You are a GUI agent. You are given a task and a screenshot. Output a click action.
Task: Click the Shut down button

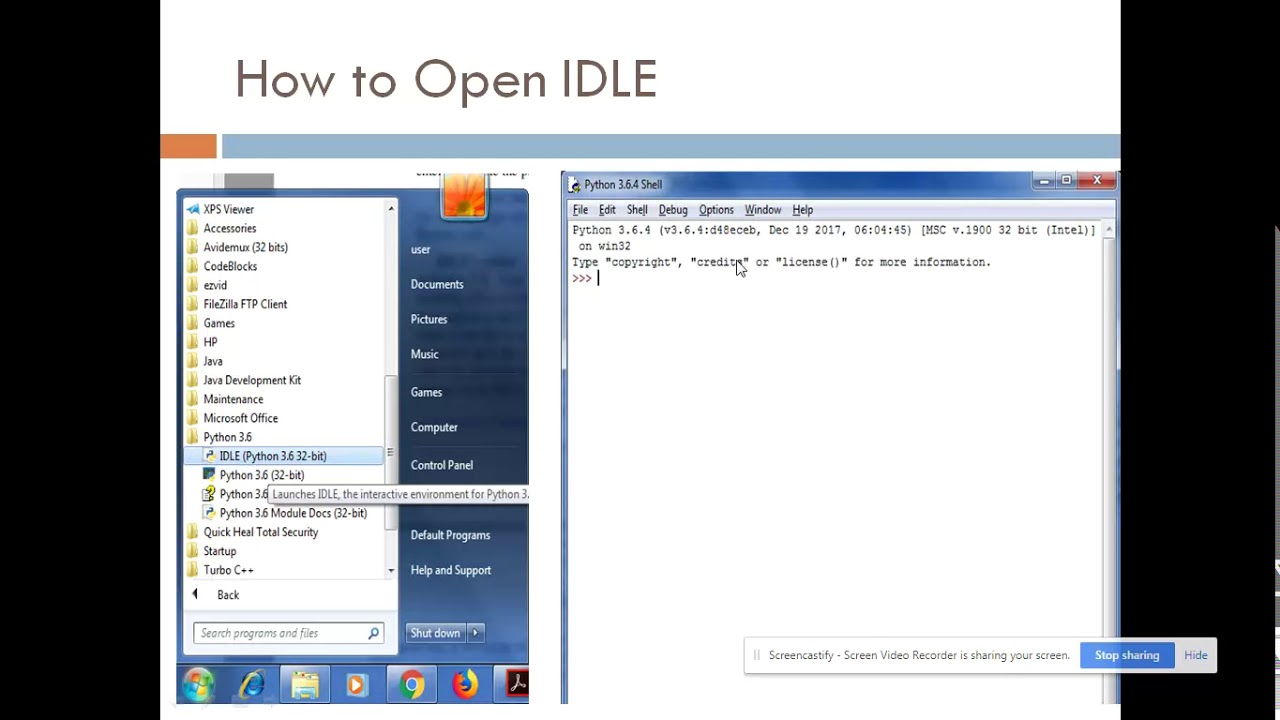[x=435, y=633]
